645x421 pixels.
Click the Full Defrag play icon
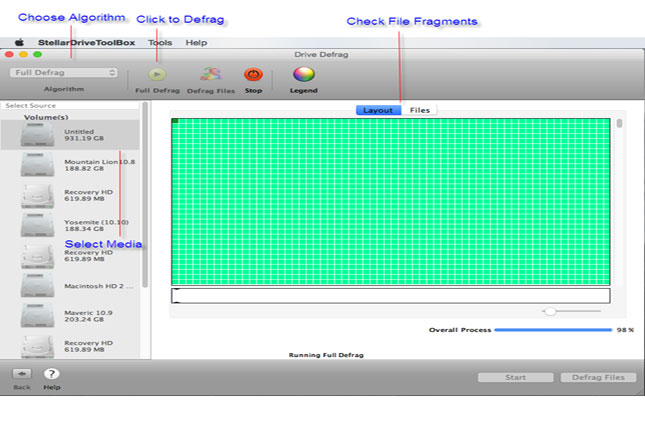157,74
